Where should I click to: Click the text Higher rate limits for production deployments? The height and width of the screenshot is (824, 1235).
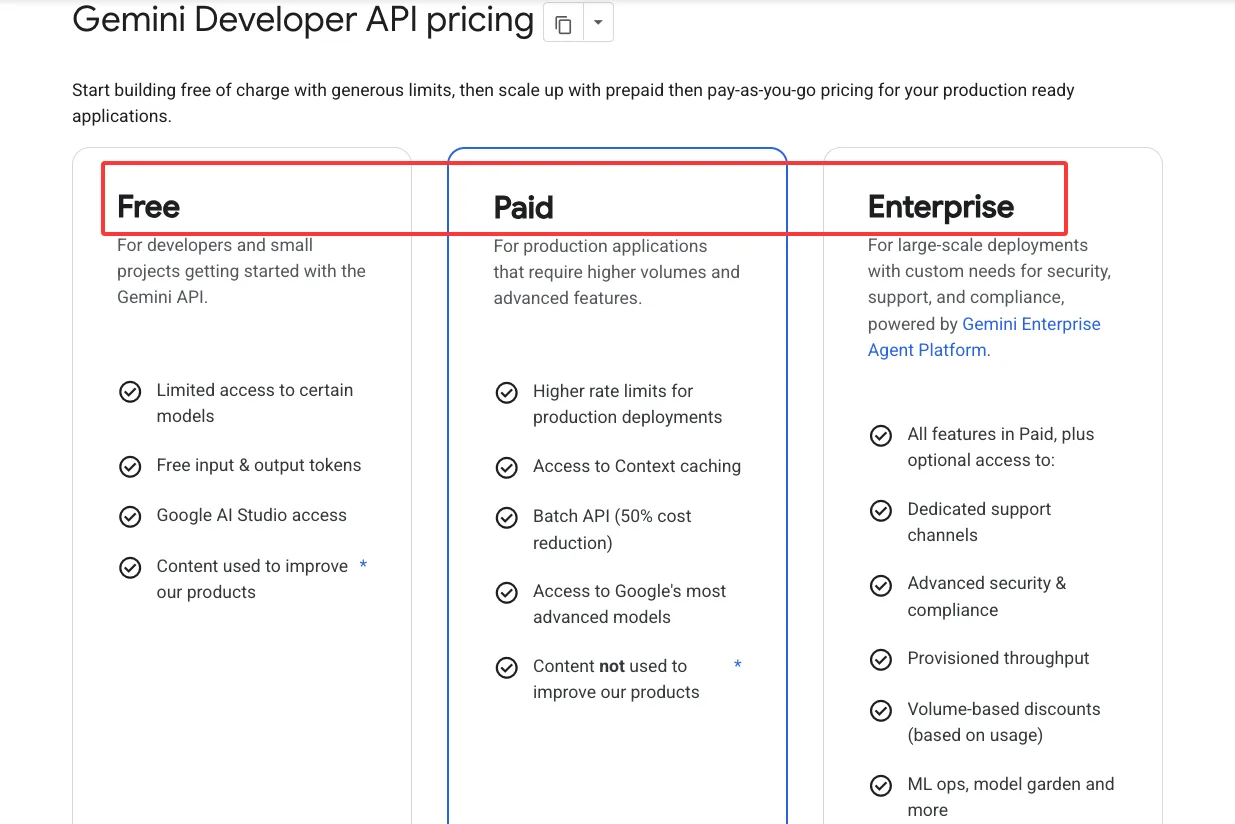(x=628, y=404)
